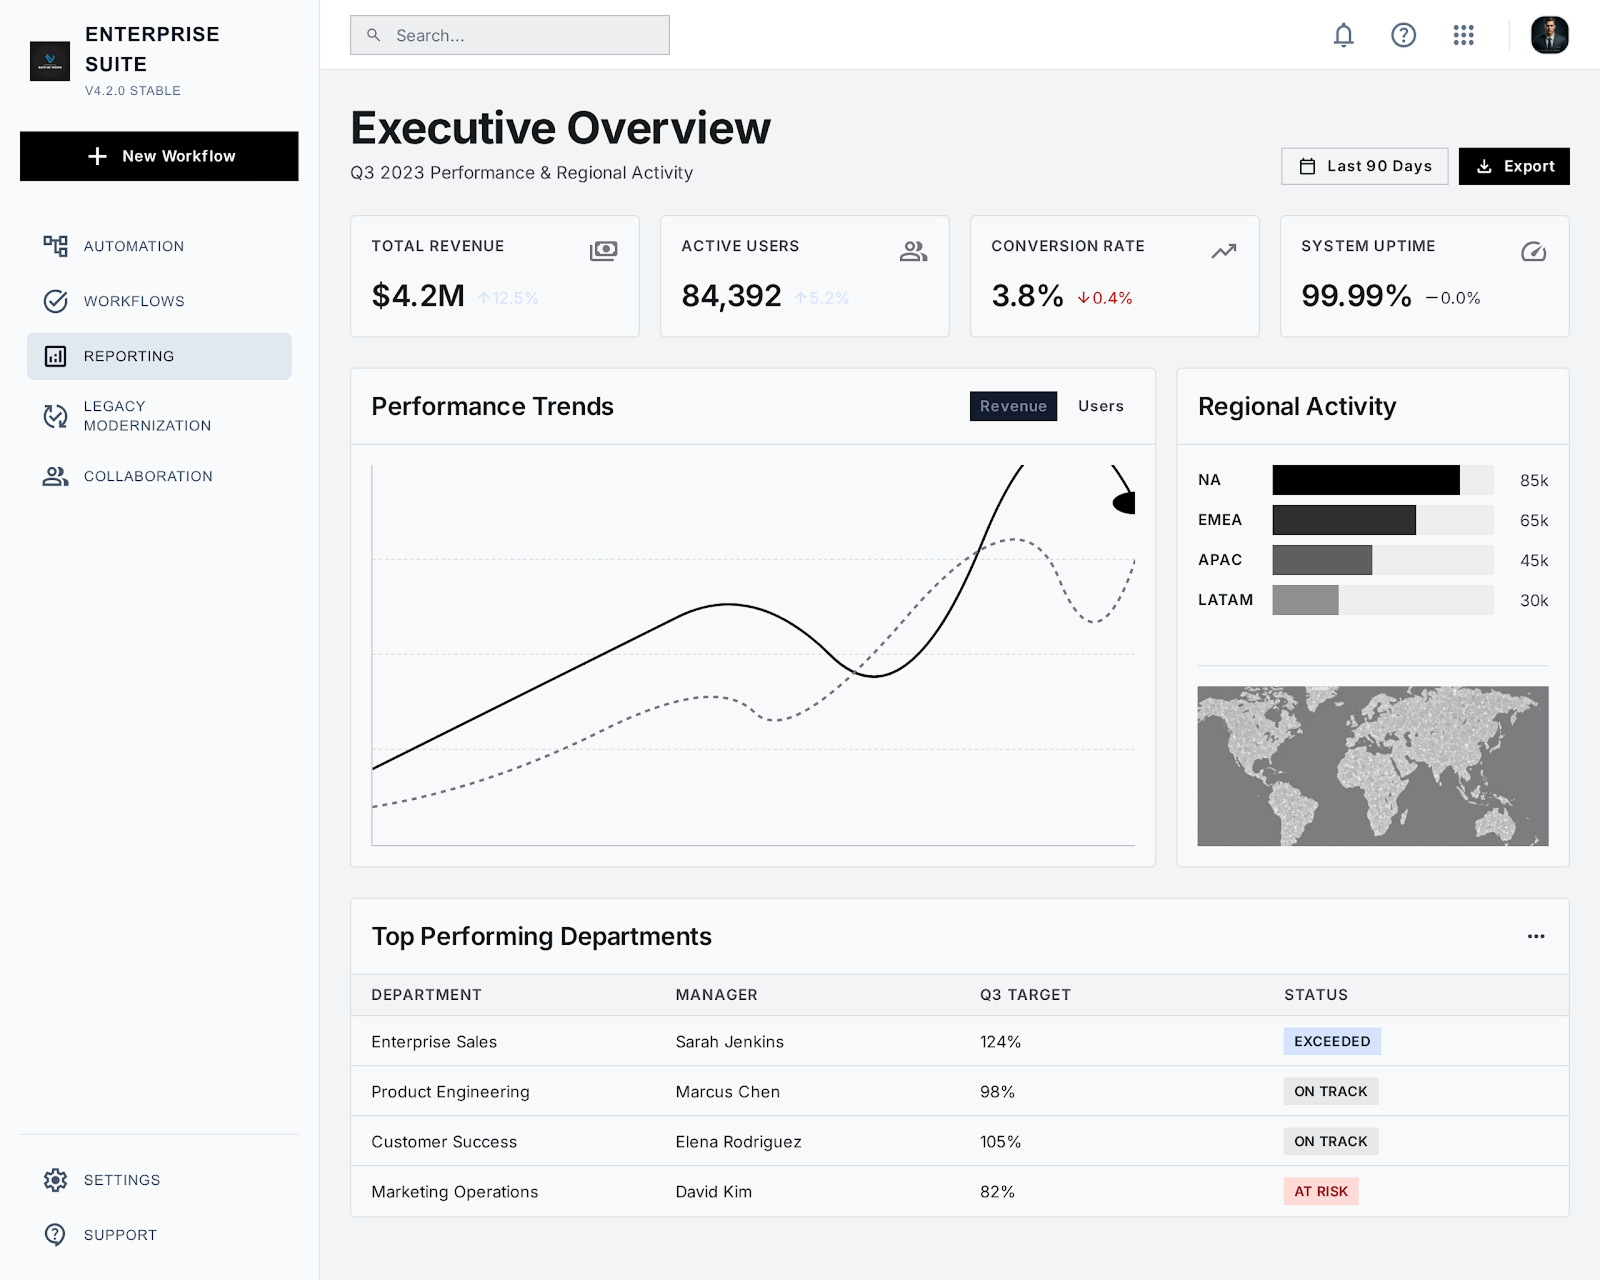Focus the Search input field
This screenshot has width=1600, height=1280.
510,35
